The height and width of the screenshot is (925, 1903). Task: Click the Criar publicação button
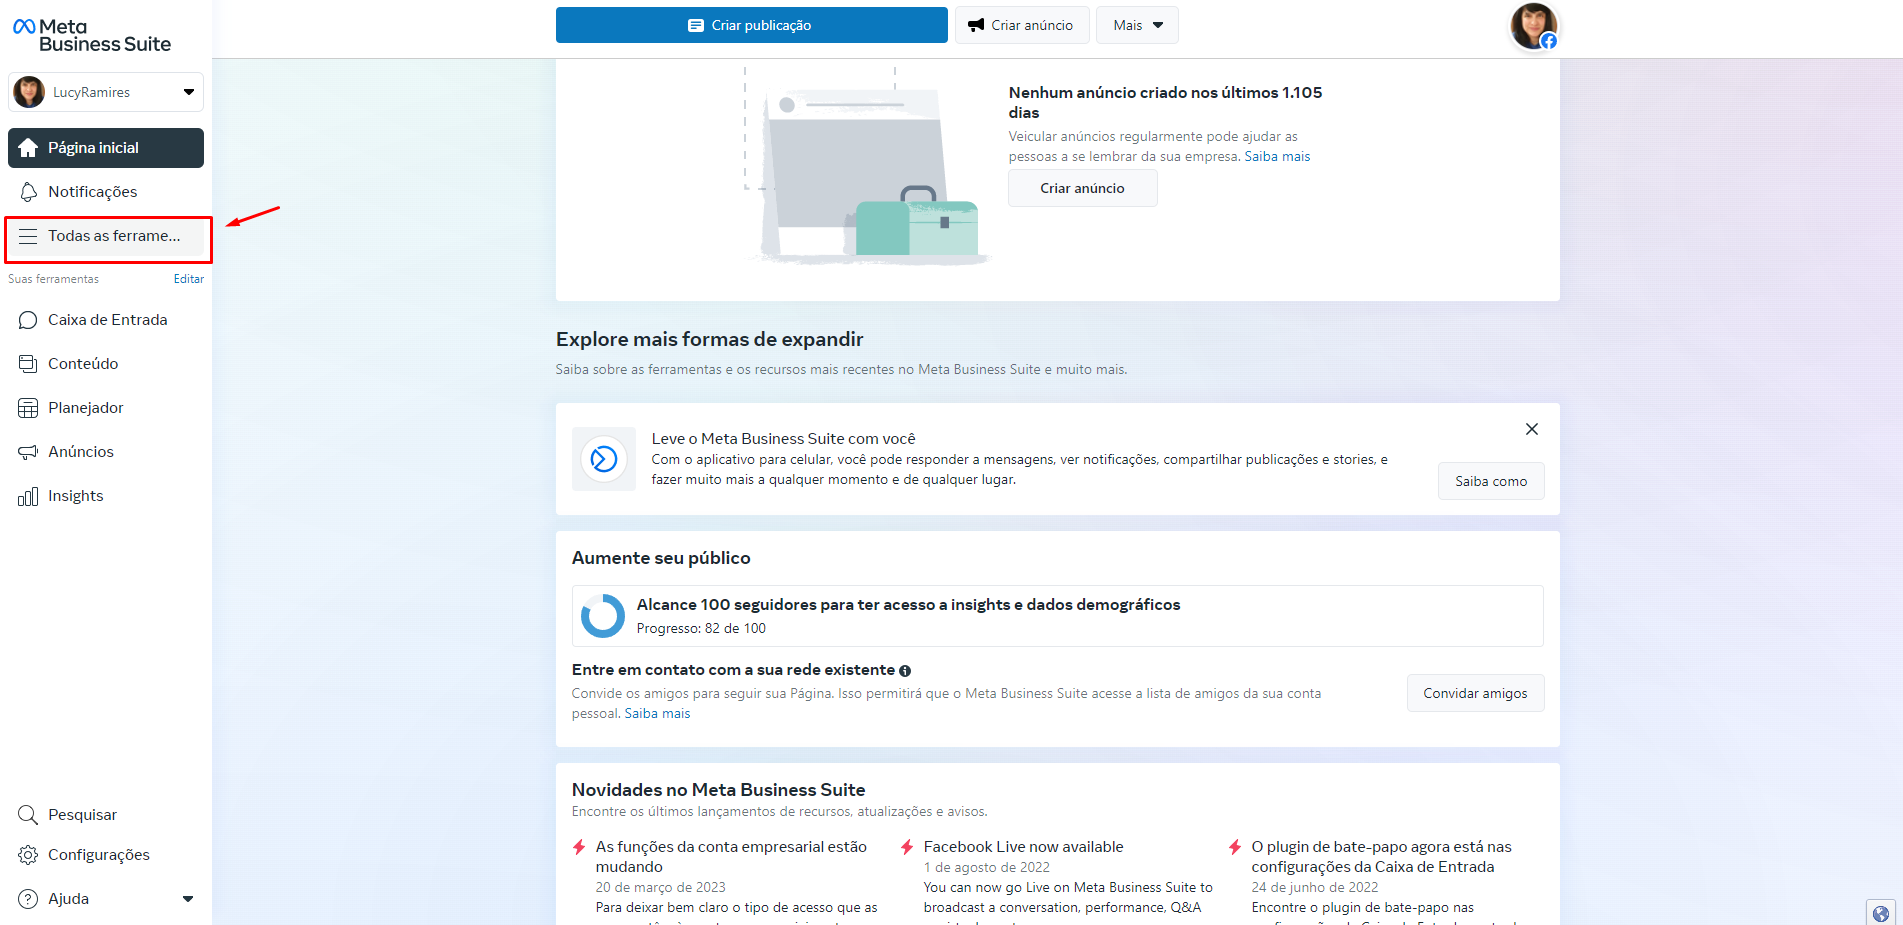click(x=751, y=25)
